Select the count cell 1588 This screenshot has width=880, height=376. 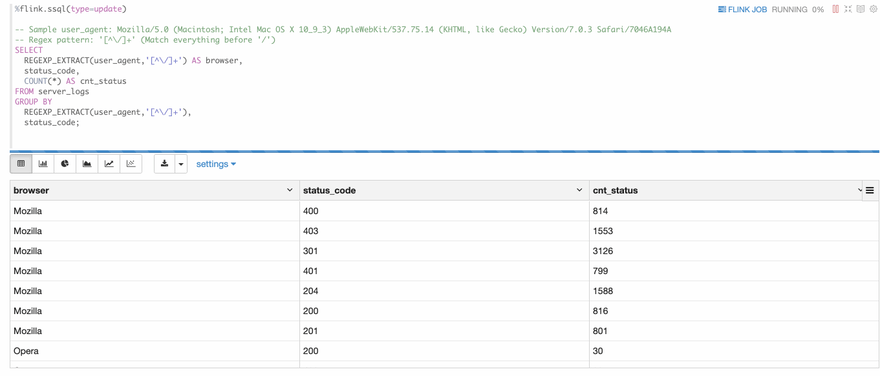click(x=734, y=291)
